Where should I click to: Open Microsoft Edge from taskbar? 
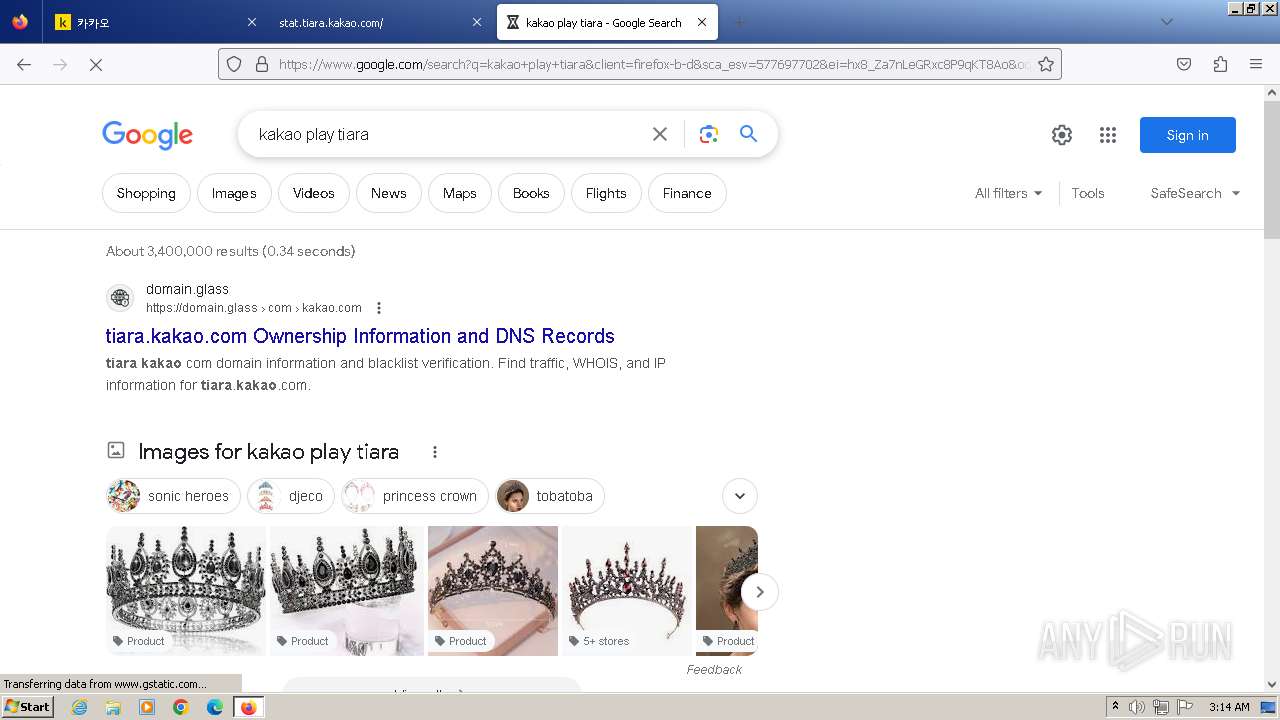click(215, 707)
